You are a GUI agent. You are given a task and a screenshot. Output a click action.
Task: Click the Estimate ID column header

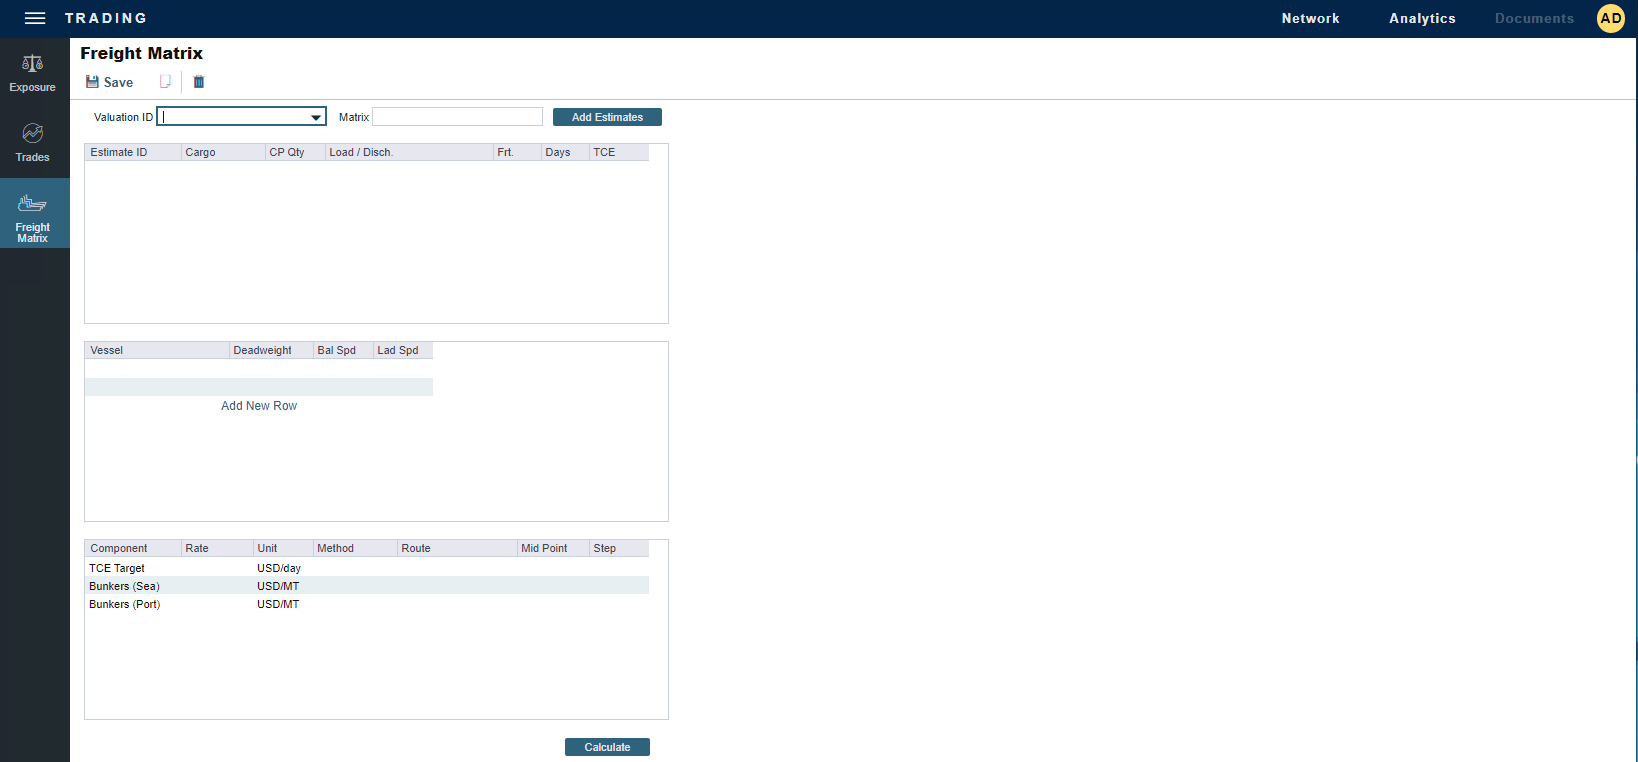[x=119, y=152]
